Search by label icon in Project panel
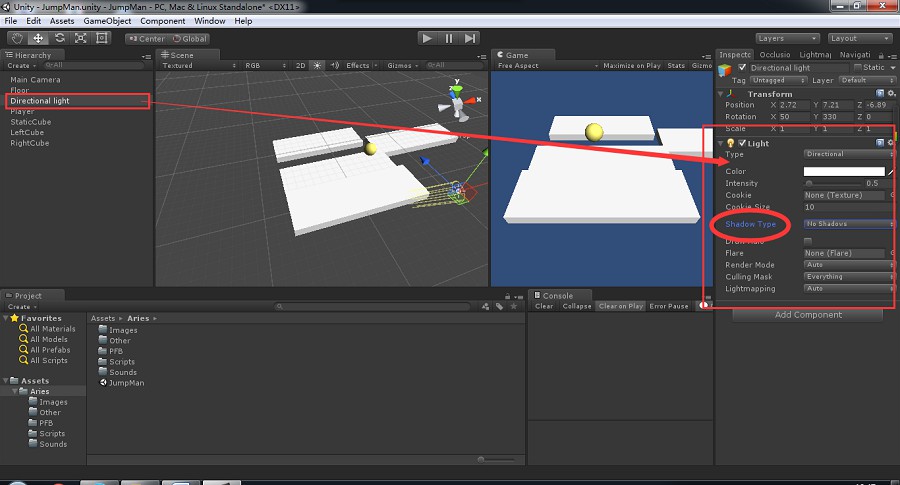Image resolution: width=900 pixels, height=485 pixels. [x=499, y=306]
